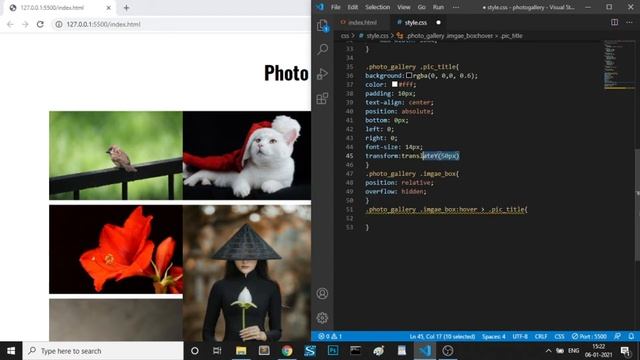The image size is (640, 360).
Task: Switch to the index.html editor tab
Action: (x=359, y=22)
